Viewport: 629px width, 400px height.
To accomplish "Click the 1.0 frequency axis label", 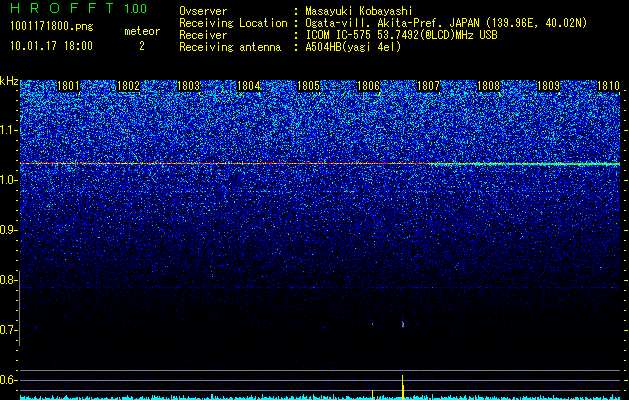I will coord(8,180).
